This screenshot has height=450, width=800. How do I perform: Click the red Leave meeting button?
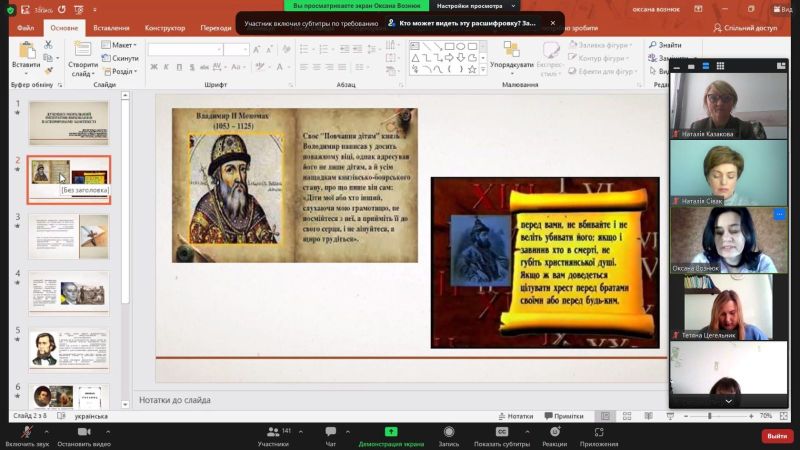tap(776, 436)
